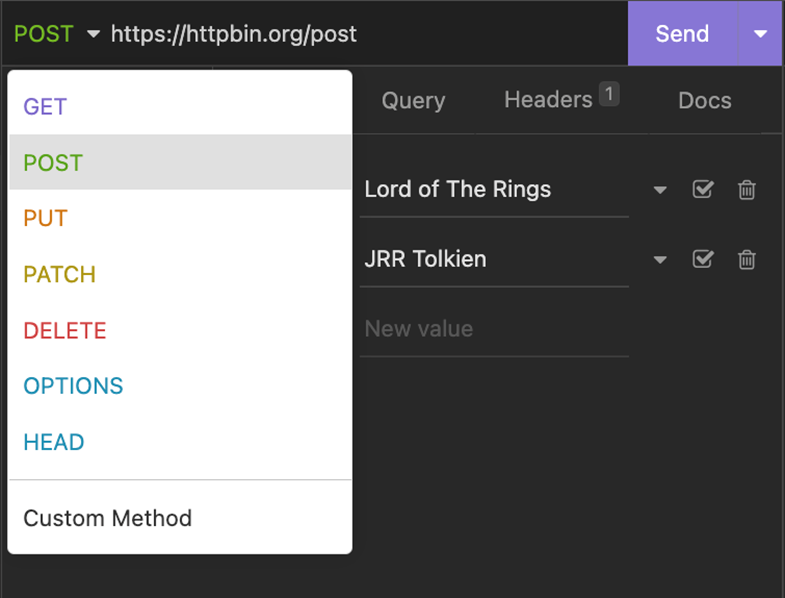
Task: Delete the Lord of The Rings row
Action: 746,190
